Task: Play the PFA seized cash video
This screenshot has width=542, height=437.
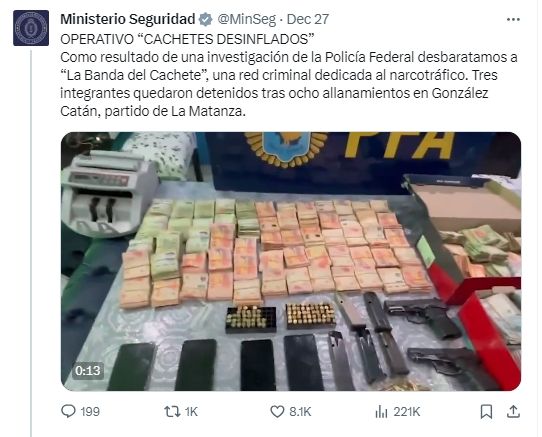Action: (291, 261)
